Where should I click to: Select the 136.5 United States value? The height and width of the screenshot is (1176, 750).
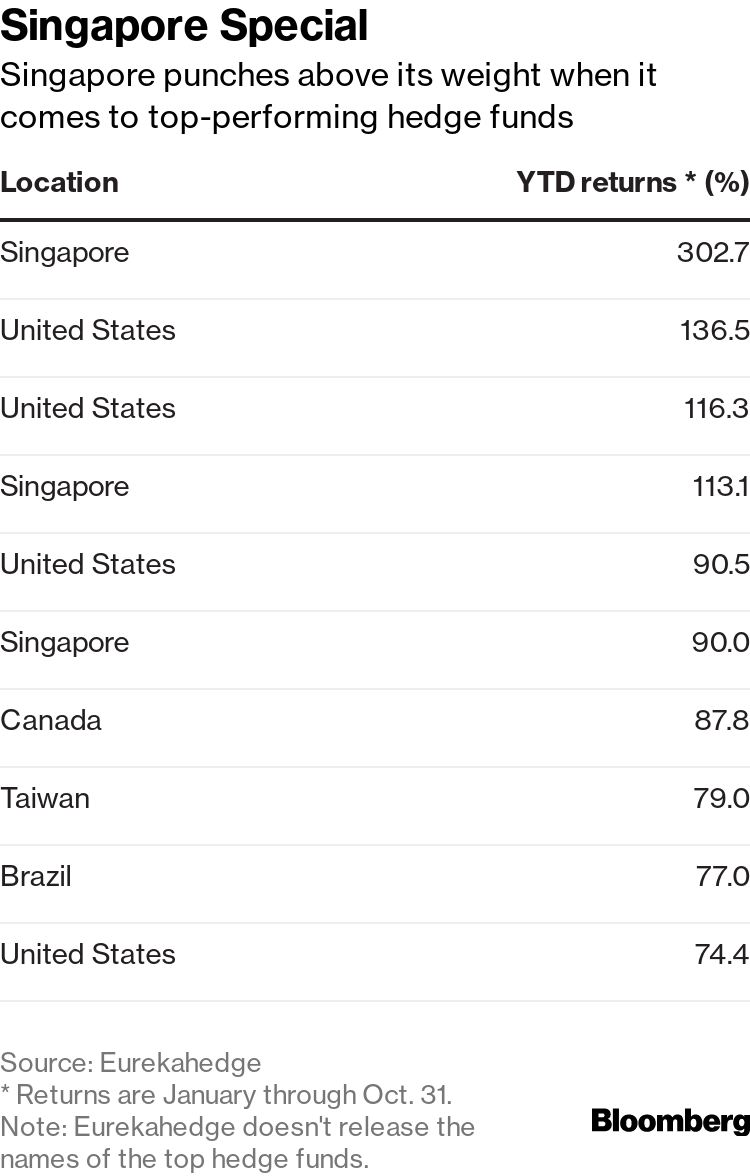(714, 330)
